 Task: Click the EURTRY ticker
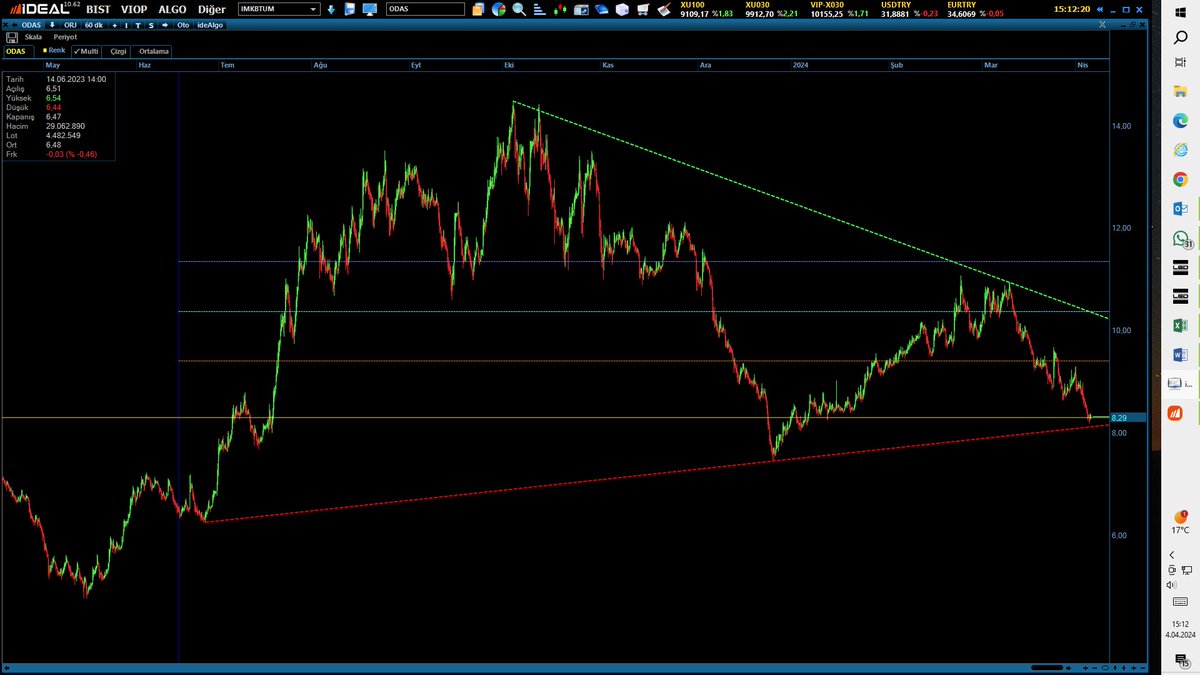tap(975, 10)
